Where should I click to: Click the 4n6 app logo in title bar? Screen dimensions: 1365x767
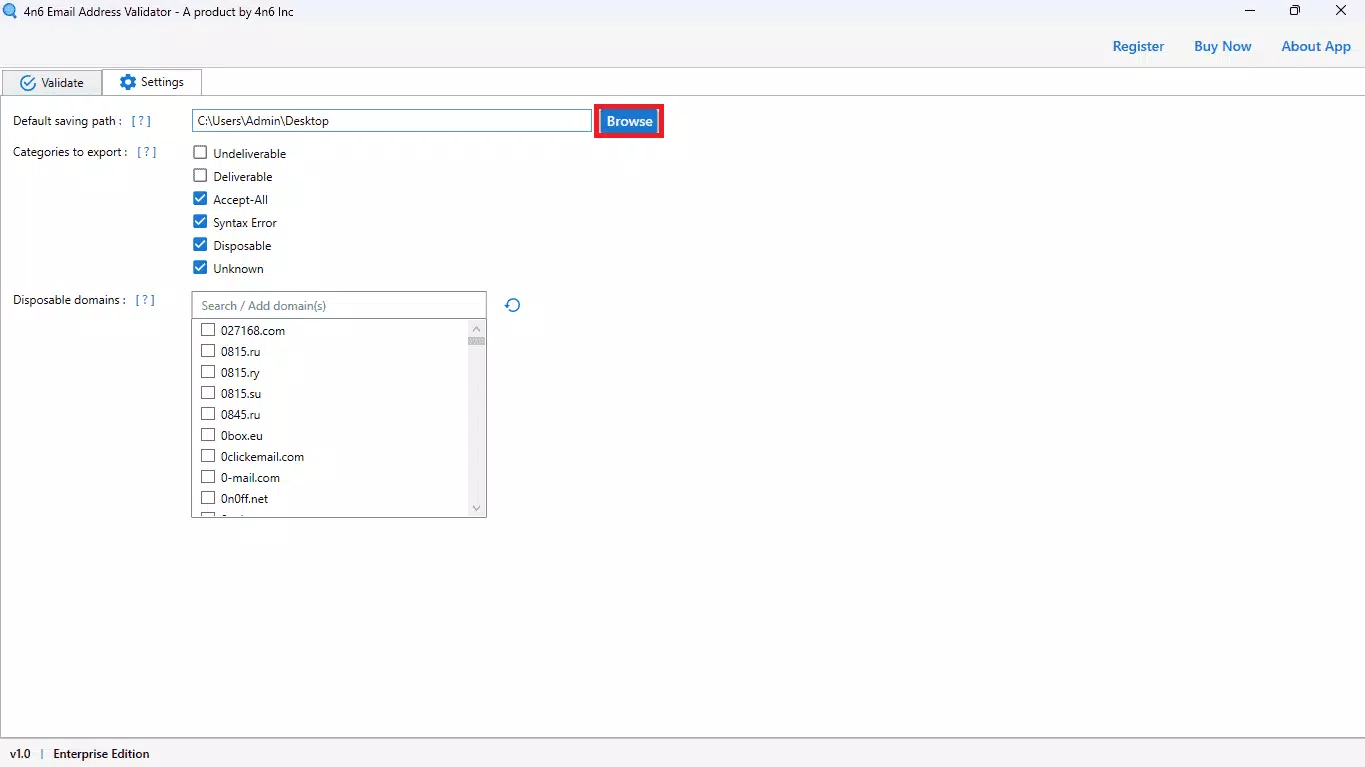(x=10, y=11)
